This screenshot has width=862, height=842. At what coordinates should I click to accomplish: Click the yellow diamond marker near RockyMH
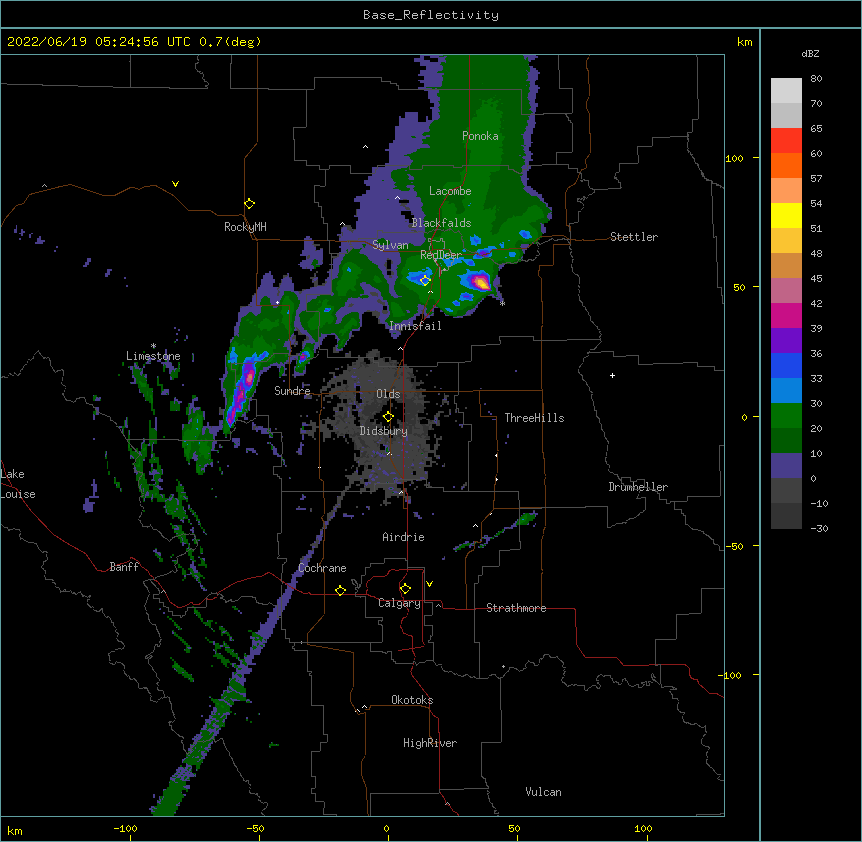click(x=250, y=204)
